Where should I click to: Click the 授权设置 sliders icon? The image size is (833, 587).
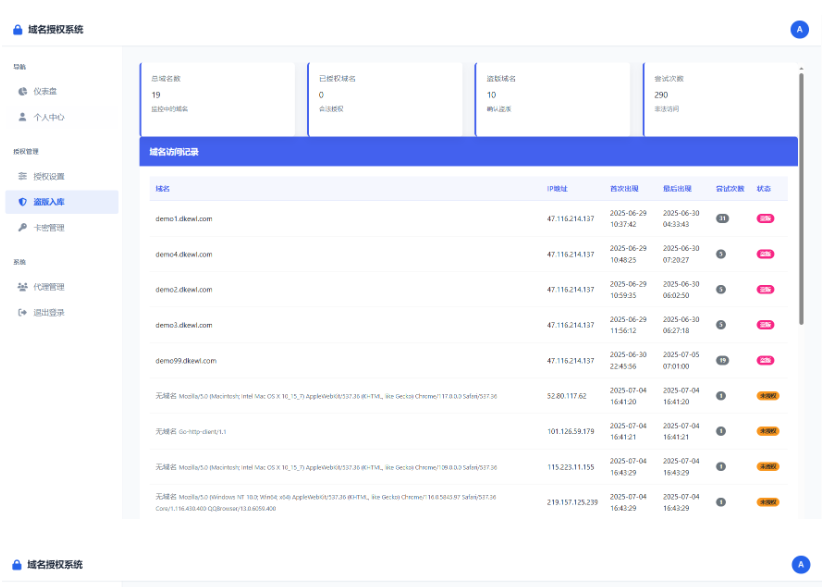(23, 177)
